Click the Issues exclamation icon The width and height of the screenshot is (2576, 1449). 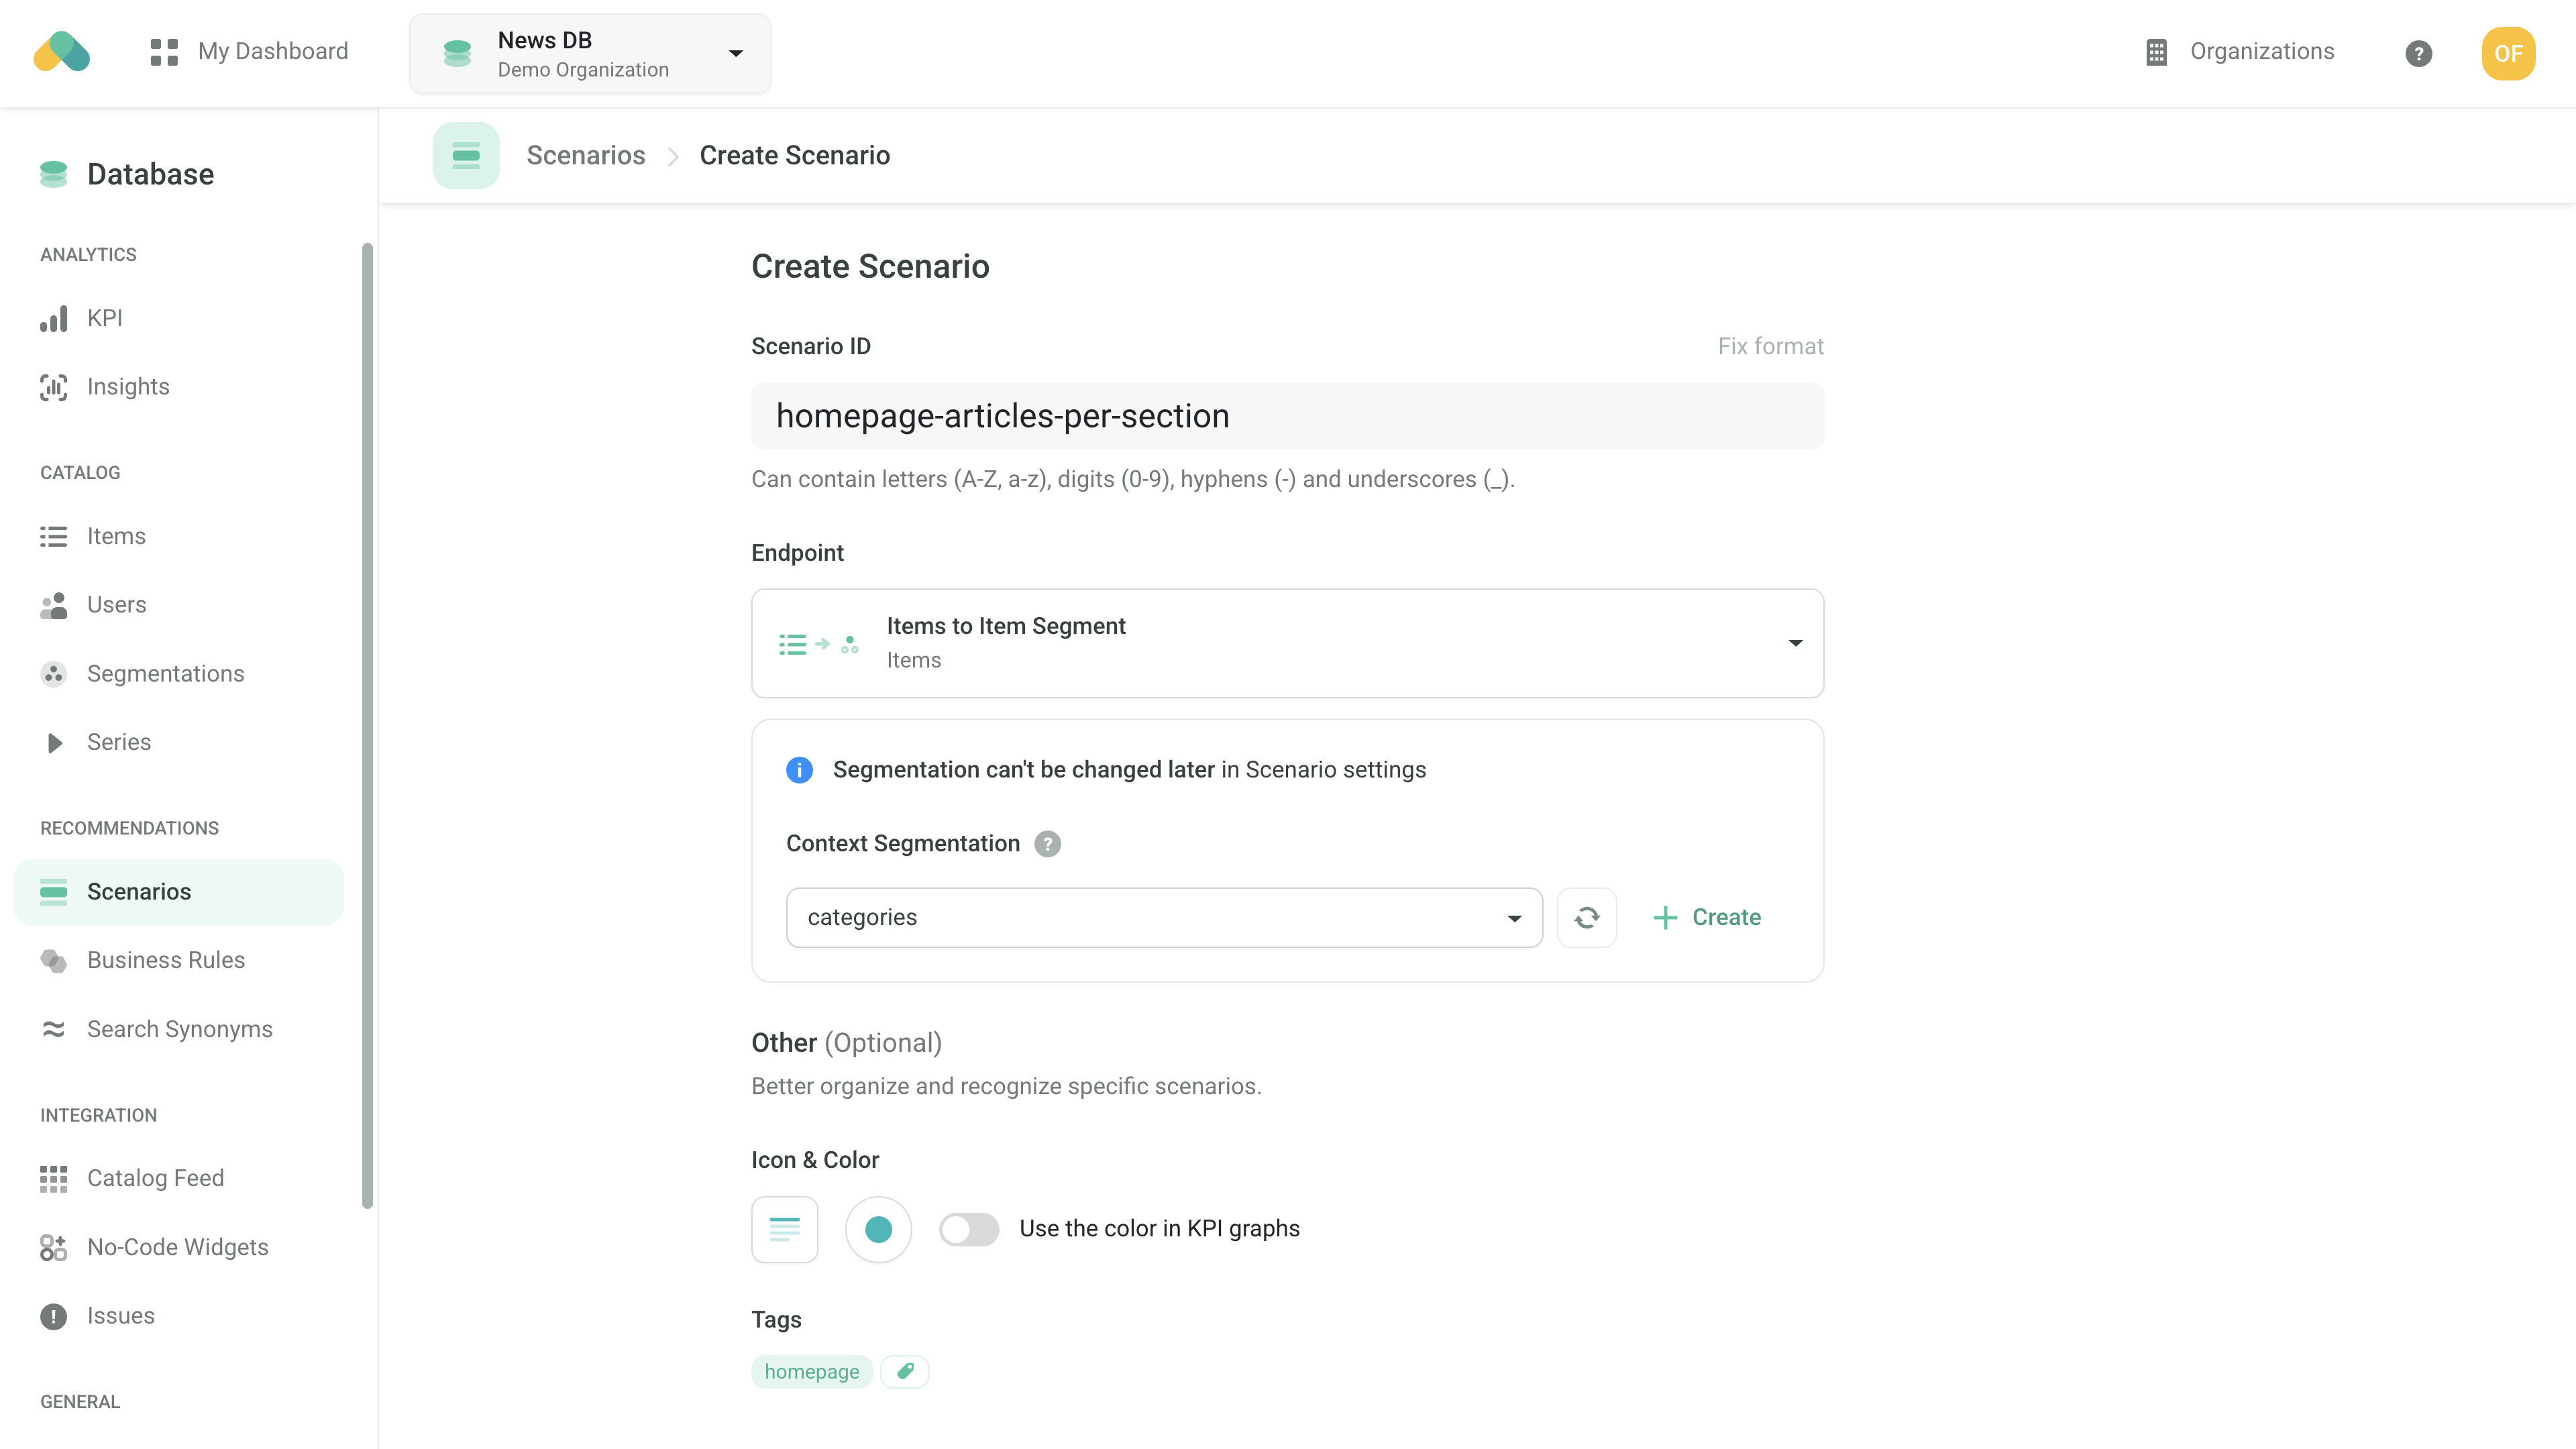coord(53,1316)
